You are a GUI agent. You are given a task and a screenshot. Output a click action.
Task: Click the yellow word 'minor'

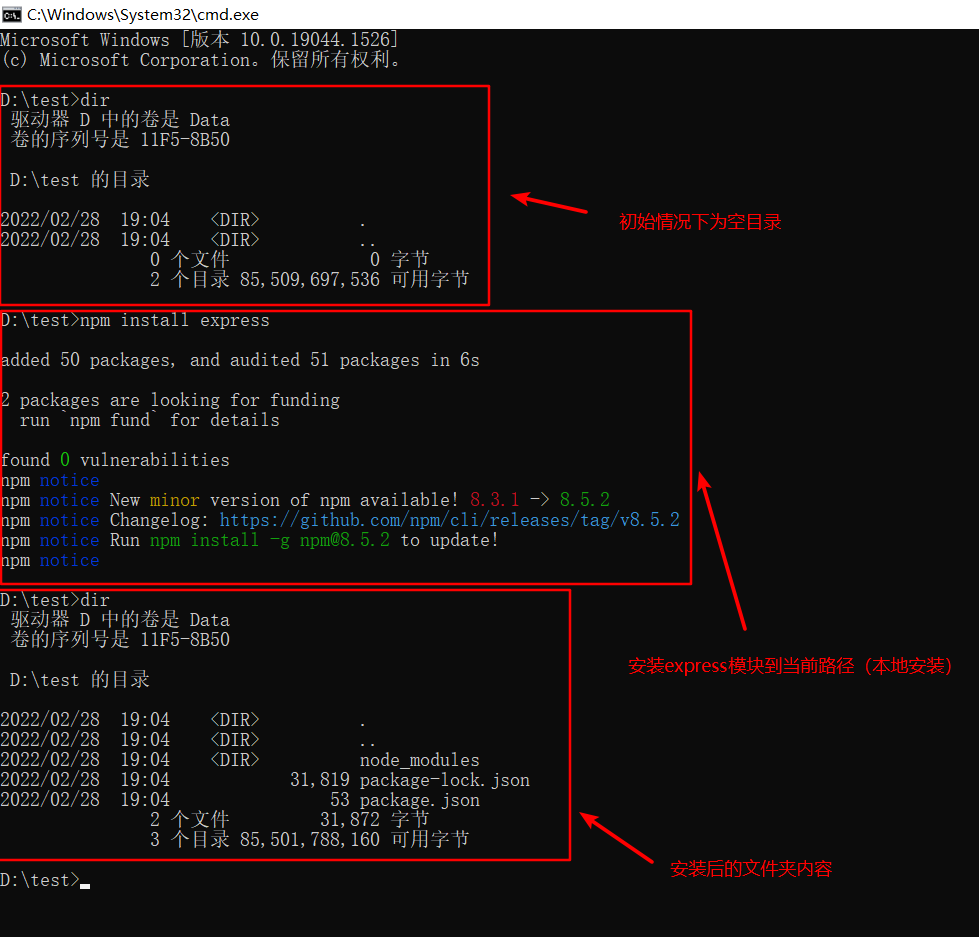pyautogui.click(x=174, y=500)
